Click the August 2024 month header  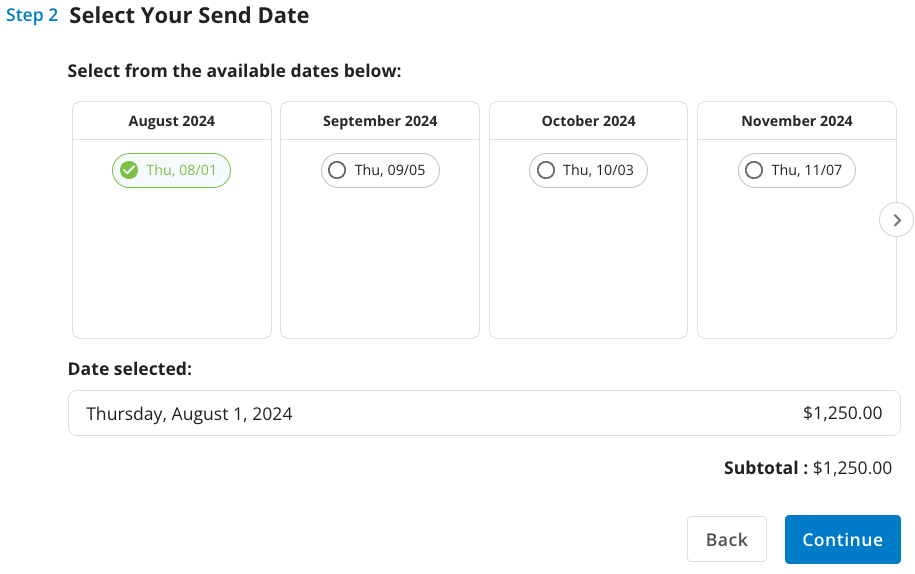172,121
